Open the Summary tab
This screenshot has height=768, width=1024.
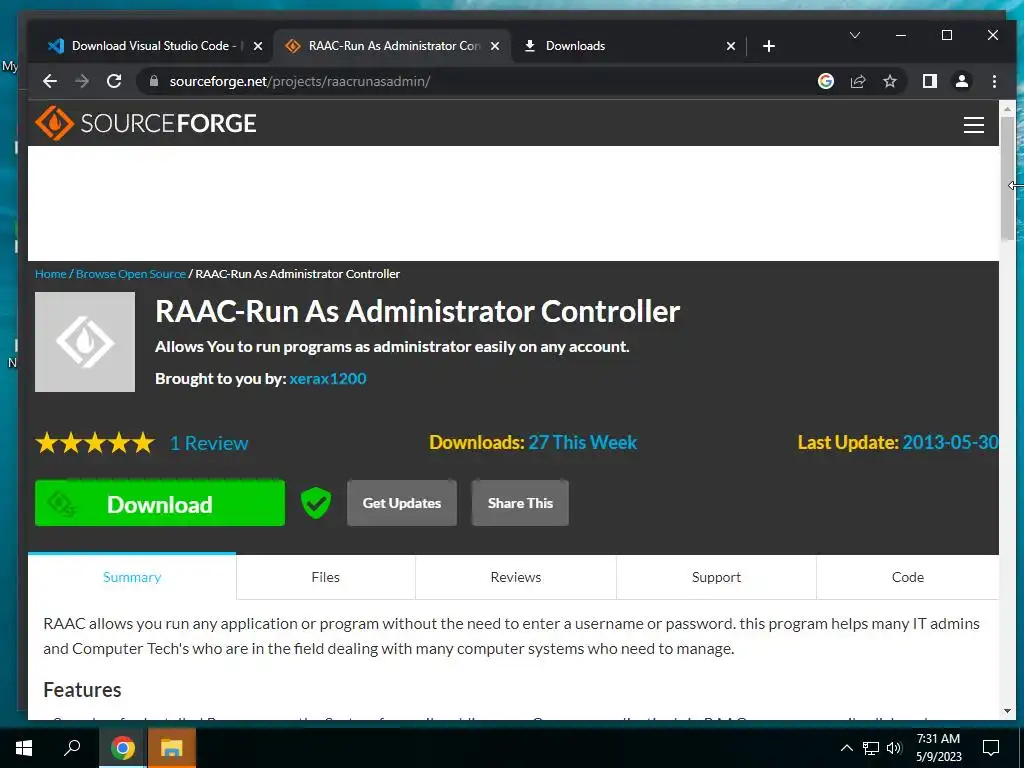pos(132,577)
